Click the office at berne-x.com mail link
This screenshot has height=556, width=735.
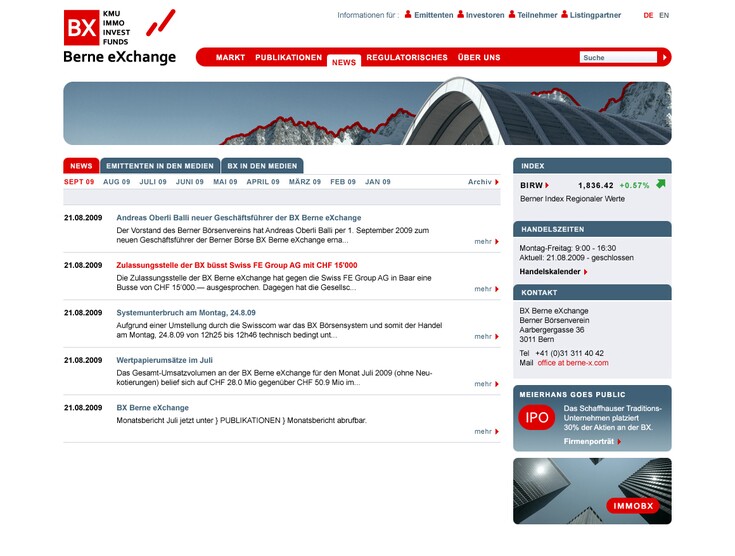(x=573, y=363)
